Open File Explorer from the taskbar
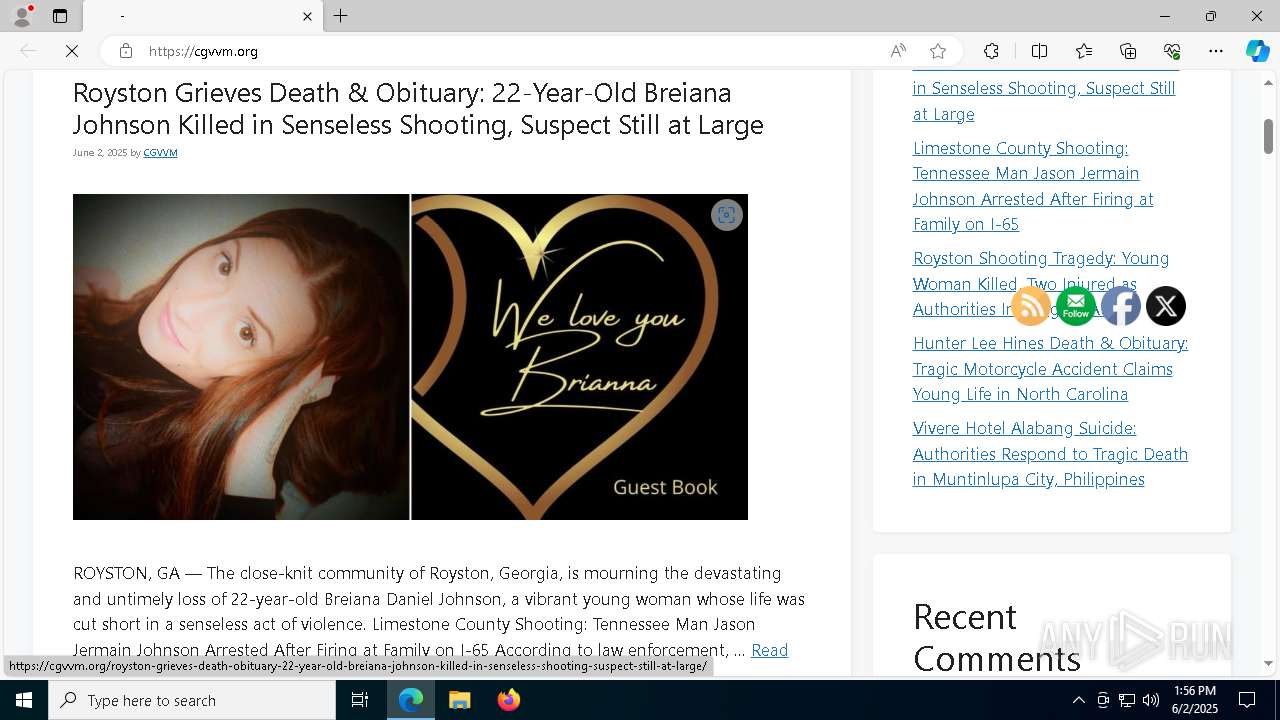 (460, 700)
